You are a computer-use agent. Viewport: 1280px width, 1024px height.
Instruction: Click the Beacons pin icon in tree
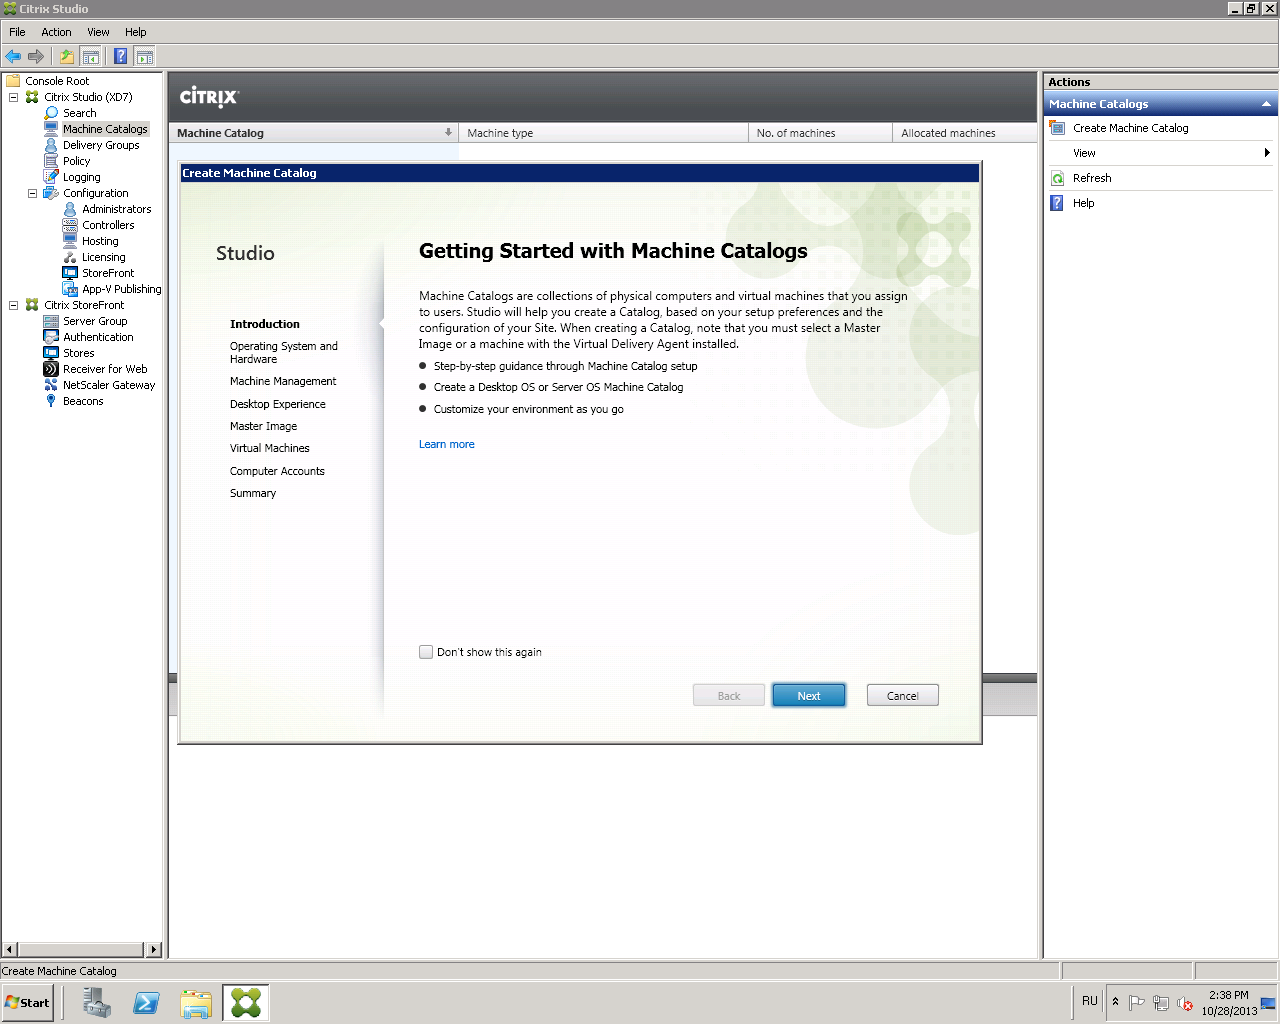(x=51, y=401)
